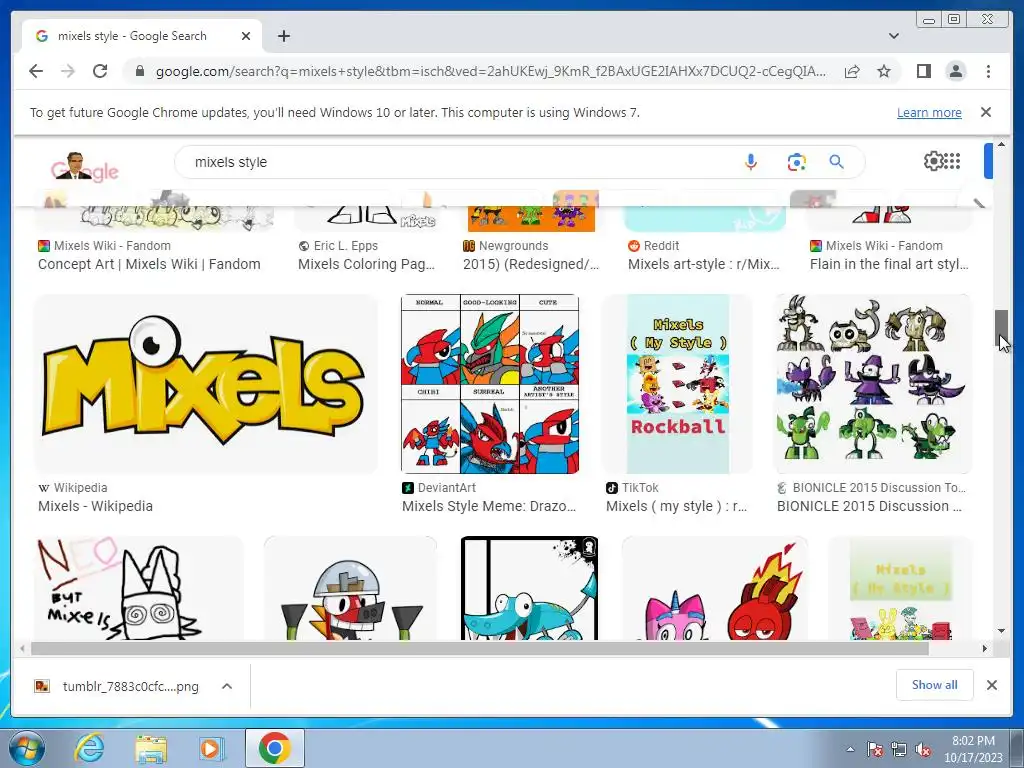
Task: Bookmark this page with the star icon
Action: 884,71
